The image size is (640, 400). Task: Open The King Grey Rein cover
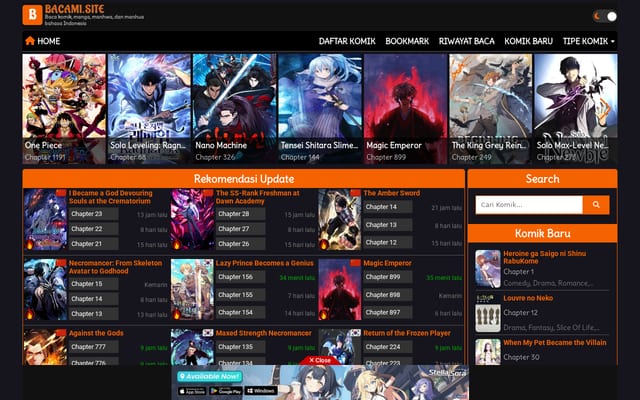491,109
